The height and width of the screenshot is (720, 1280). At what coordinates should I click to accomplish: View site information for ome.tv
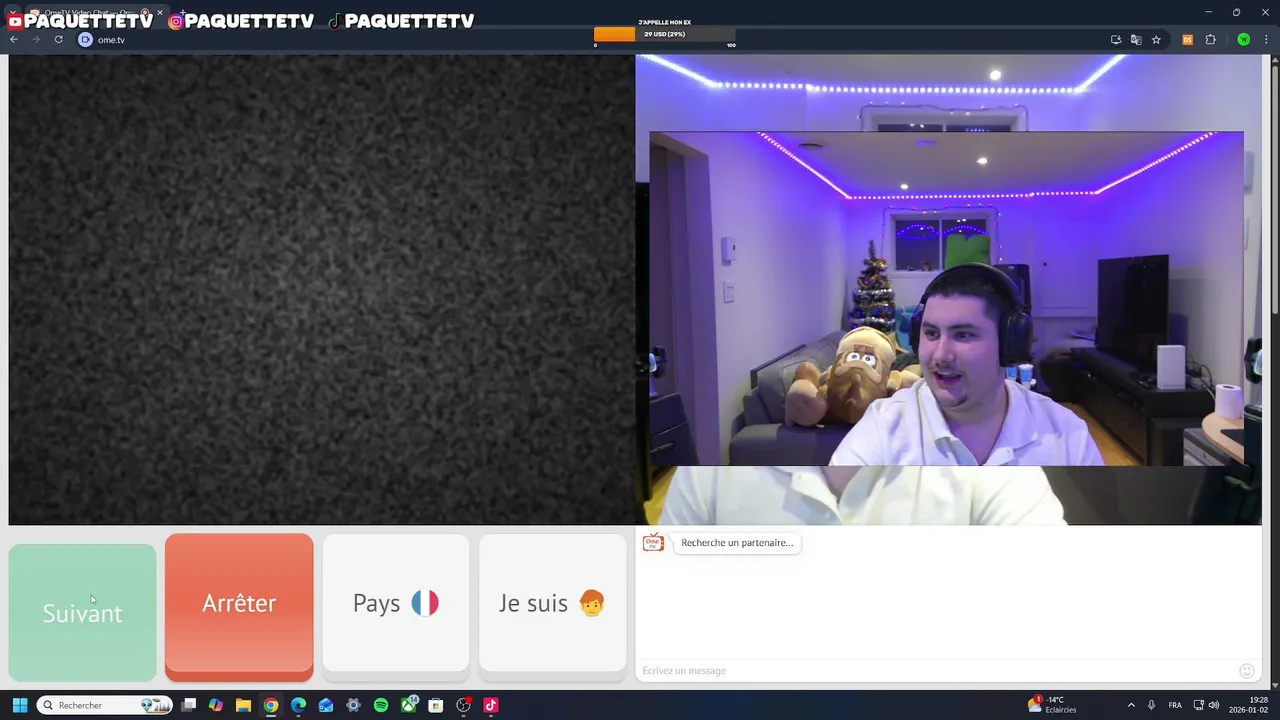click(85, 40)
